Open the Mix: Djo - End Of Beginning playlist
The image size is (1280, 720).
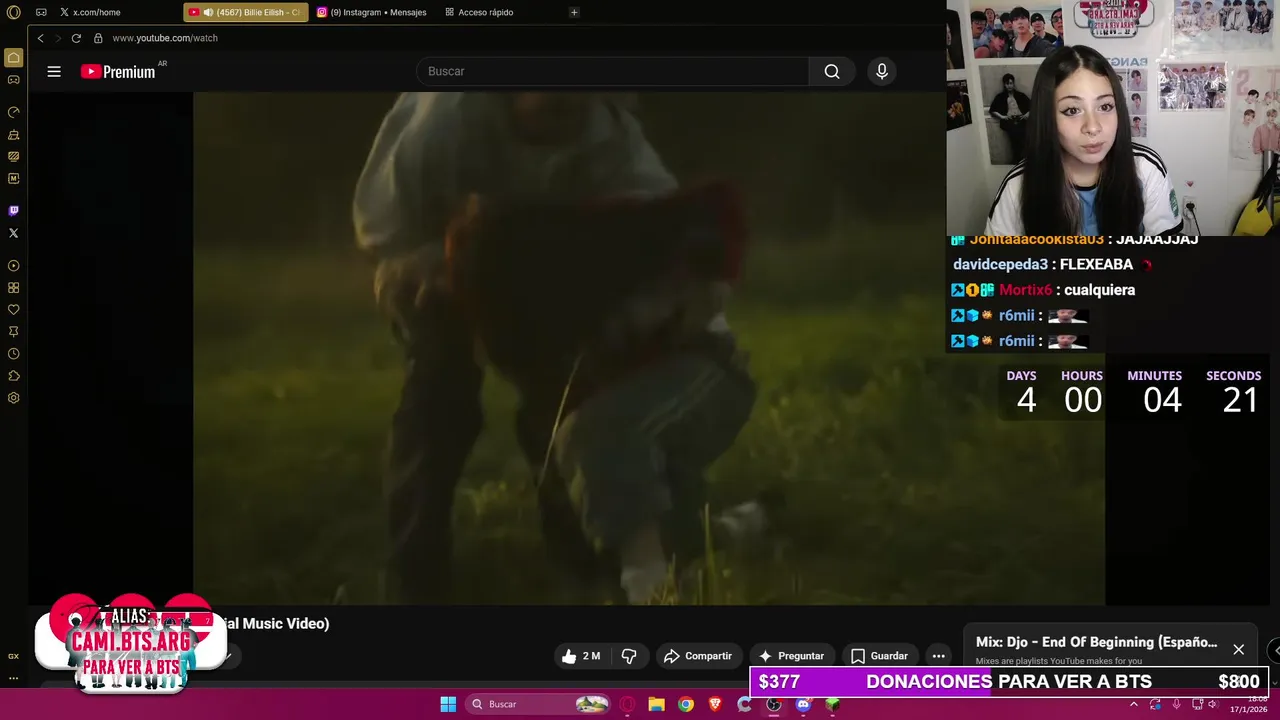click(1096, 642)
